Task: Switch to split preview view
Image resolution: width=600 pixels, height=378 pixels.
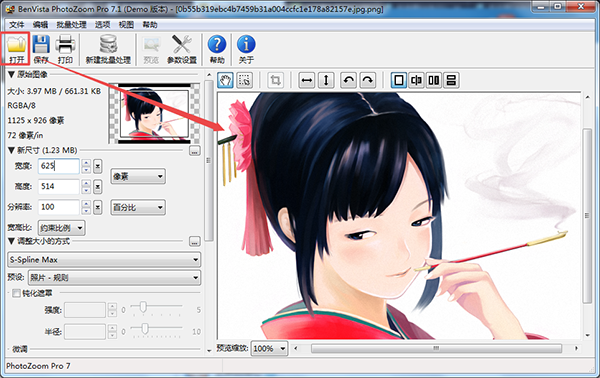Action: click(x=416, y=80)
